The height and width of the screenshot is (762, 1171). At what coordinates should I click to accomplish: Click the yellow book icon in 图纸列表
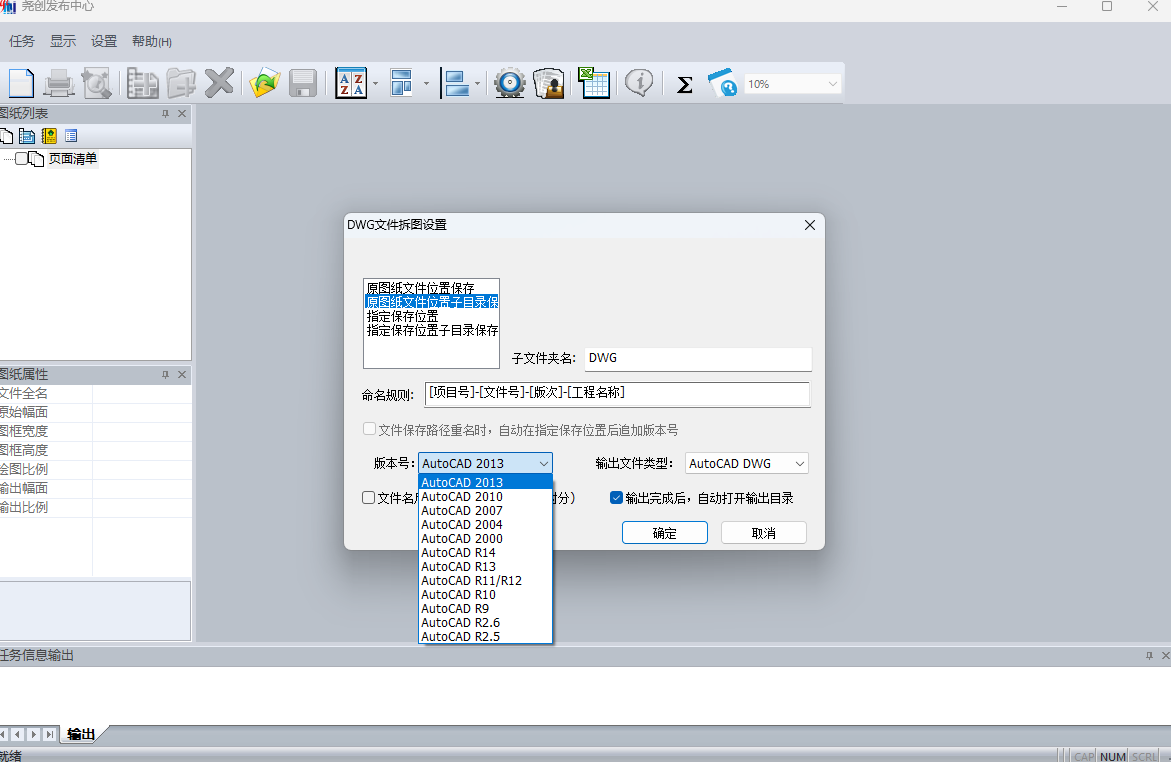click(x=49, y=136)
